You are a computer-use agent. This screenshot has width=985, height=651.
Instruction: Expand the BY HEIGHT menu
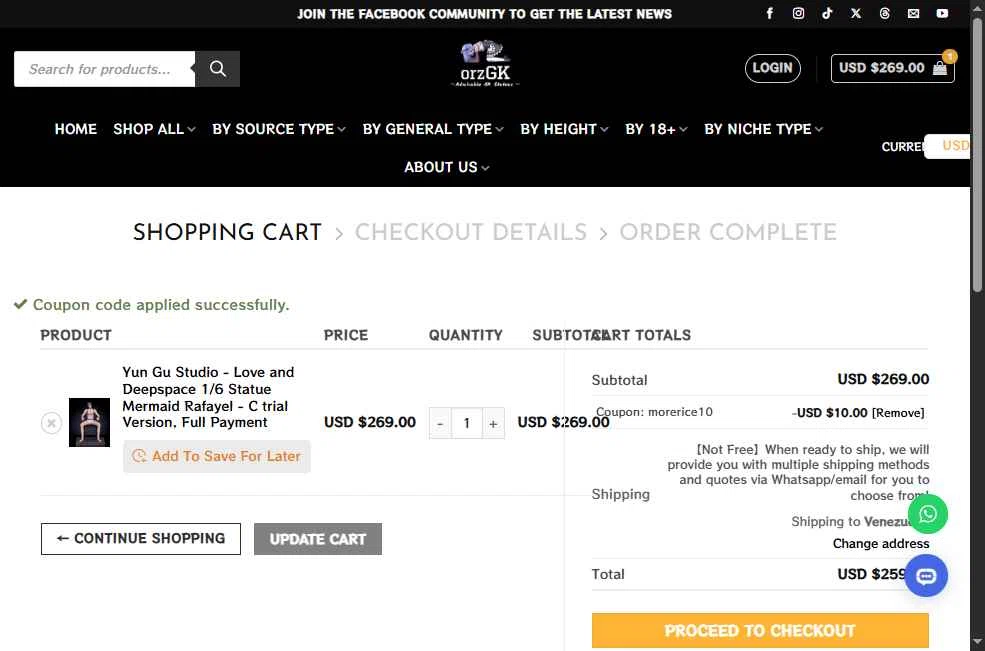(564, 129)
